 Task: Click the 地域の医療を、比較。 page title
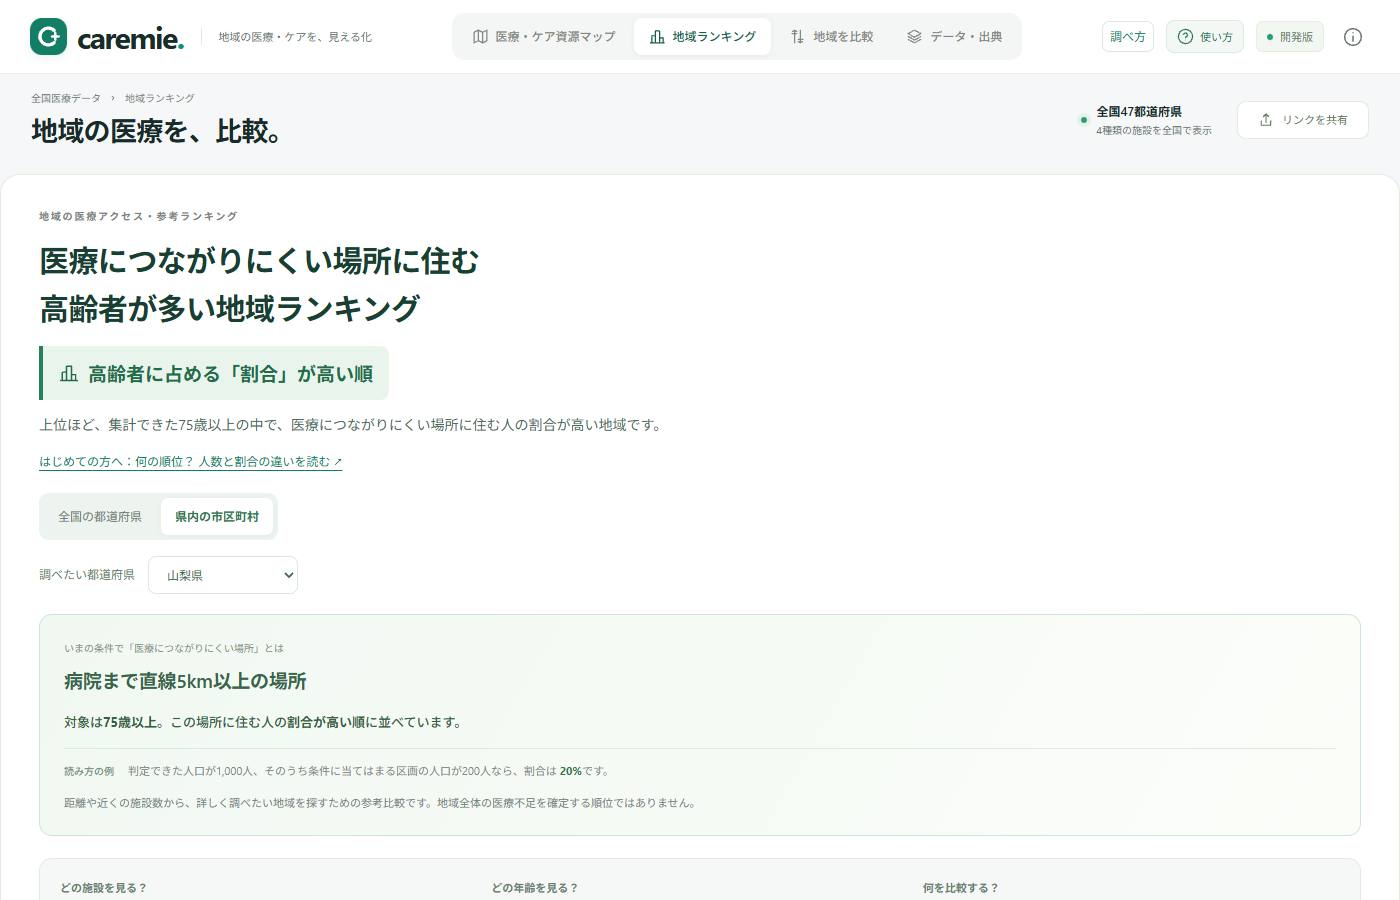156,131
